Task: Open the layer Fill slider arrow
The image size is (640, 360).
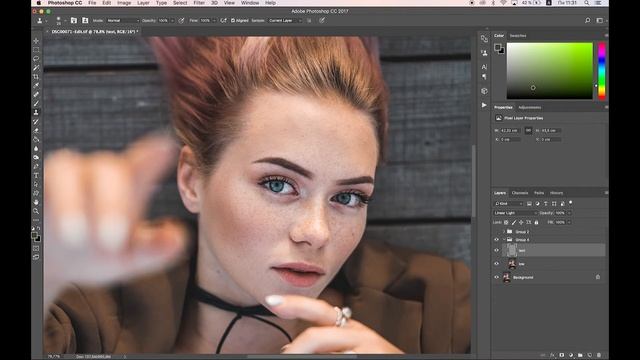Action: click(x=569, y=222)
